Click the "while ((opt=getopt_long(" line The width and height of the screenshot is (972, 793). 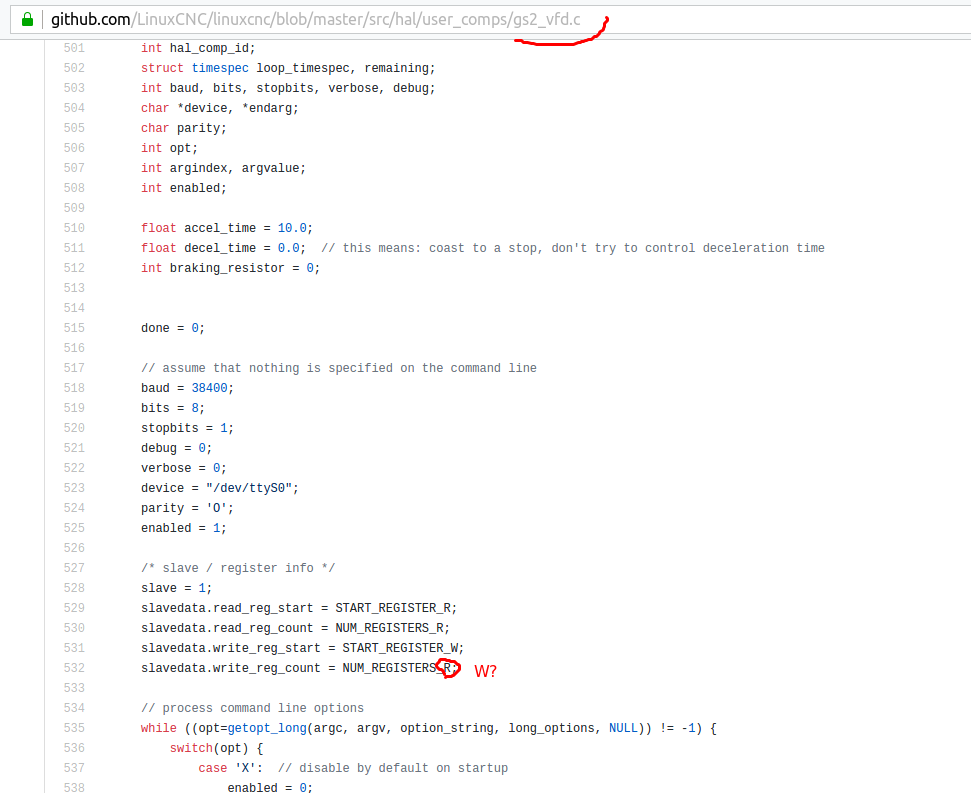(x=428, y=728)
